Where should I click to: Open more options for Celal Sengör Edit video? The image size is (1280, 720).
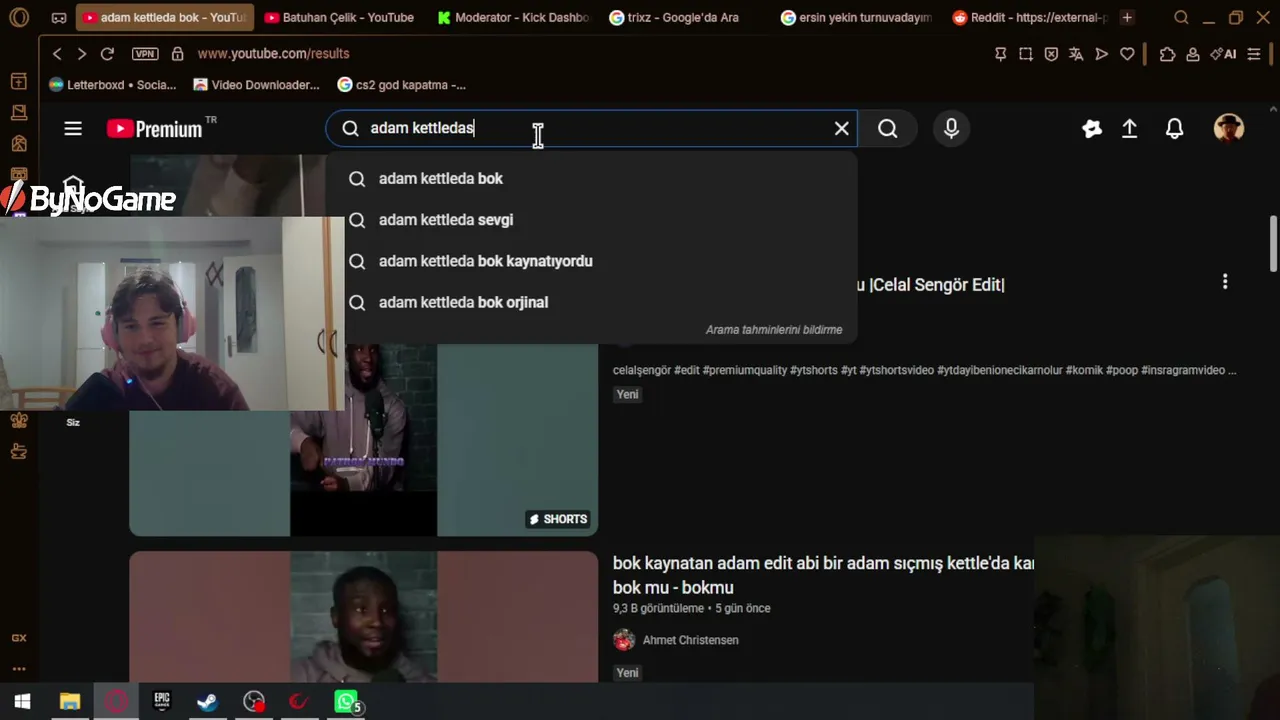click(x=1225, y=282)
